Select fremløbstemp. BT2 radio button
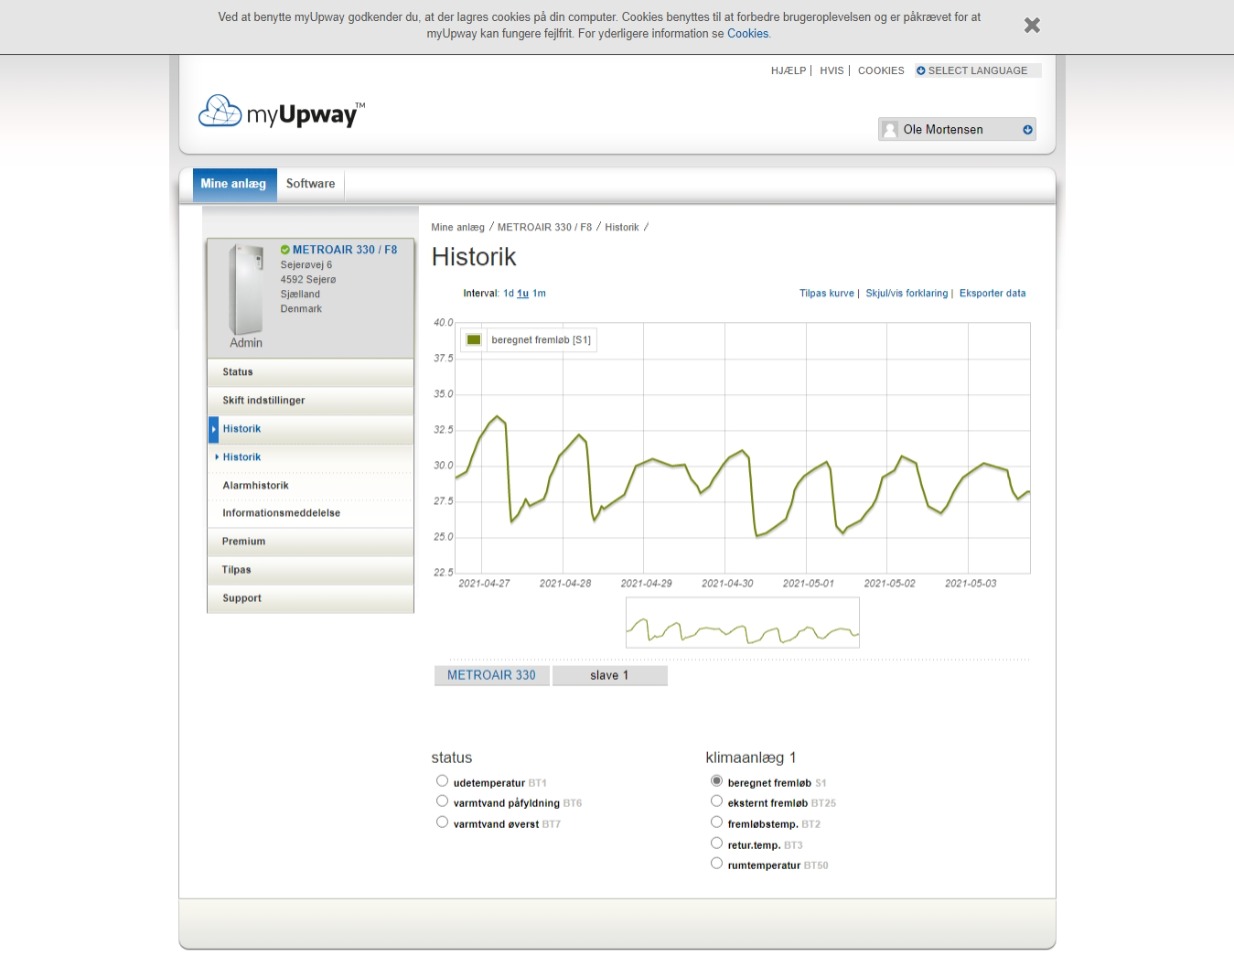 [716, 822]
